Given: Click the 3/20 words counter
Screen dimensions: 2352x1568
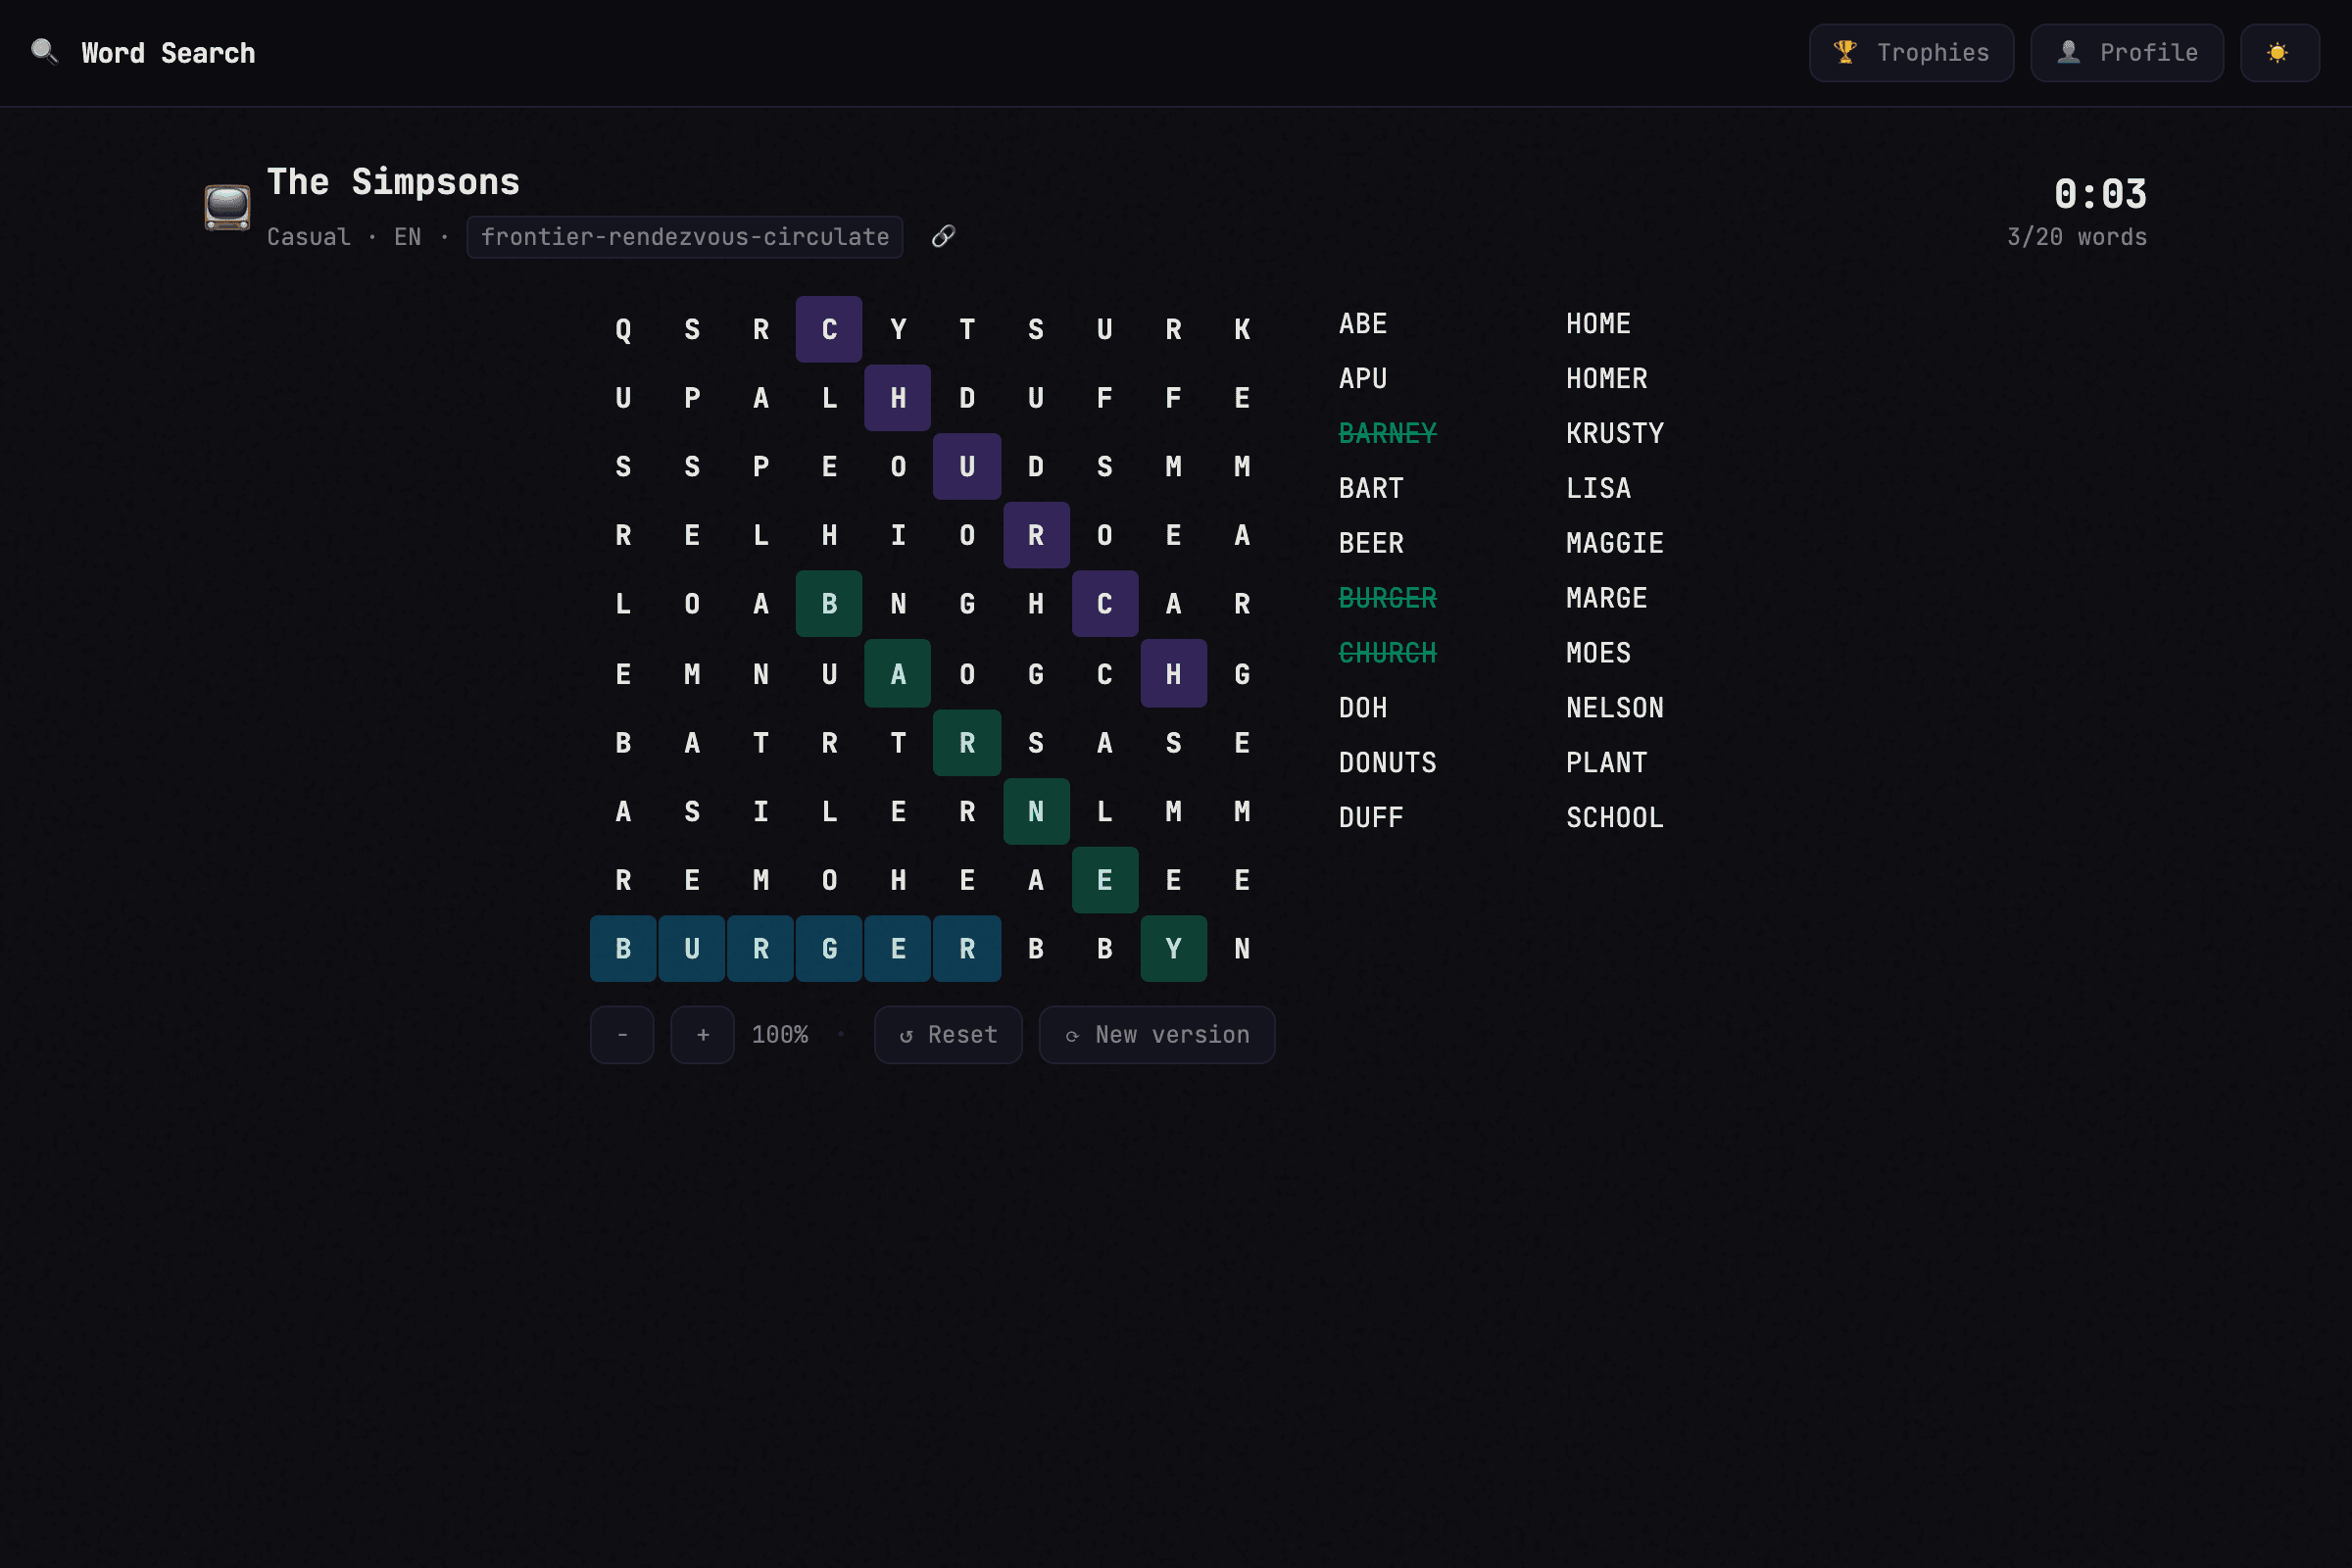Looking at the screenshot, I should (x=2076, y=238).
